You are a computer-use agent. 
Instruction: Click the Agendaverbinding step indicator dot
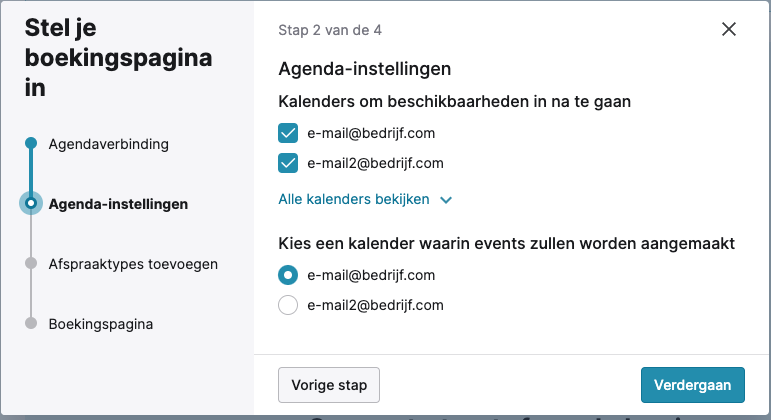[x=31, y=143]
